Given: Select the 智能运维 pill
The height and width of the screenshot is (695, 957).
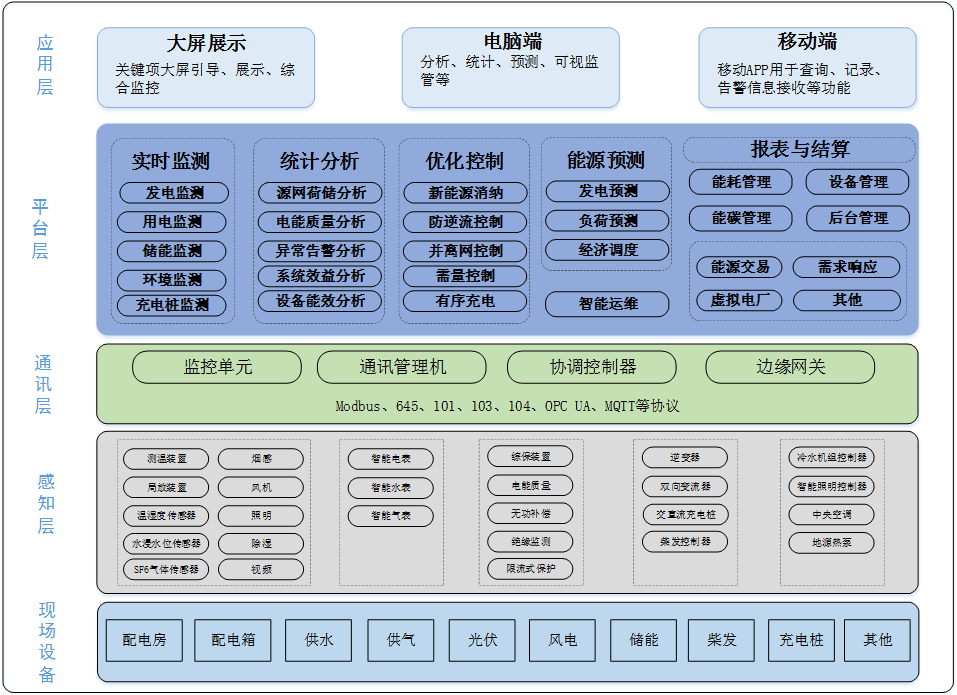Looking at the screenshot, I should pyautogui.click(x=607, y=303).
